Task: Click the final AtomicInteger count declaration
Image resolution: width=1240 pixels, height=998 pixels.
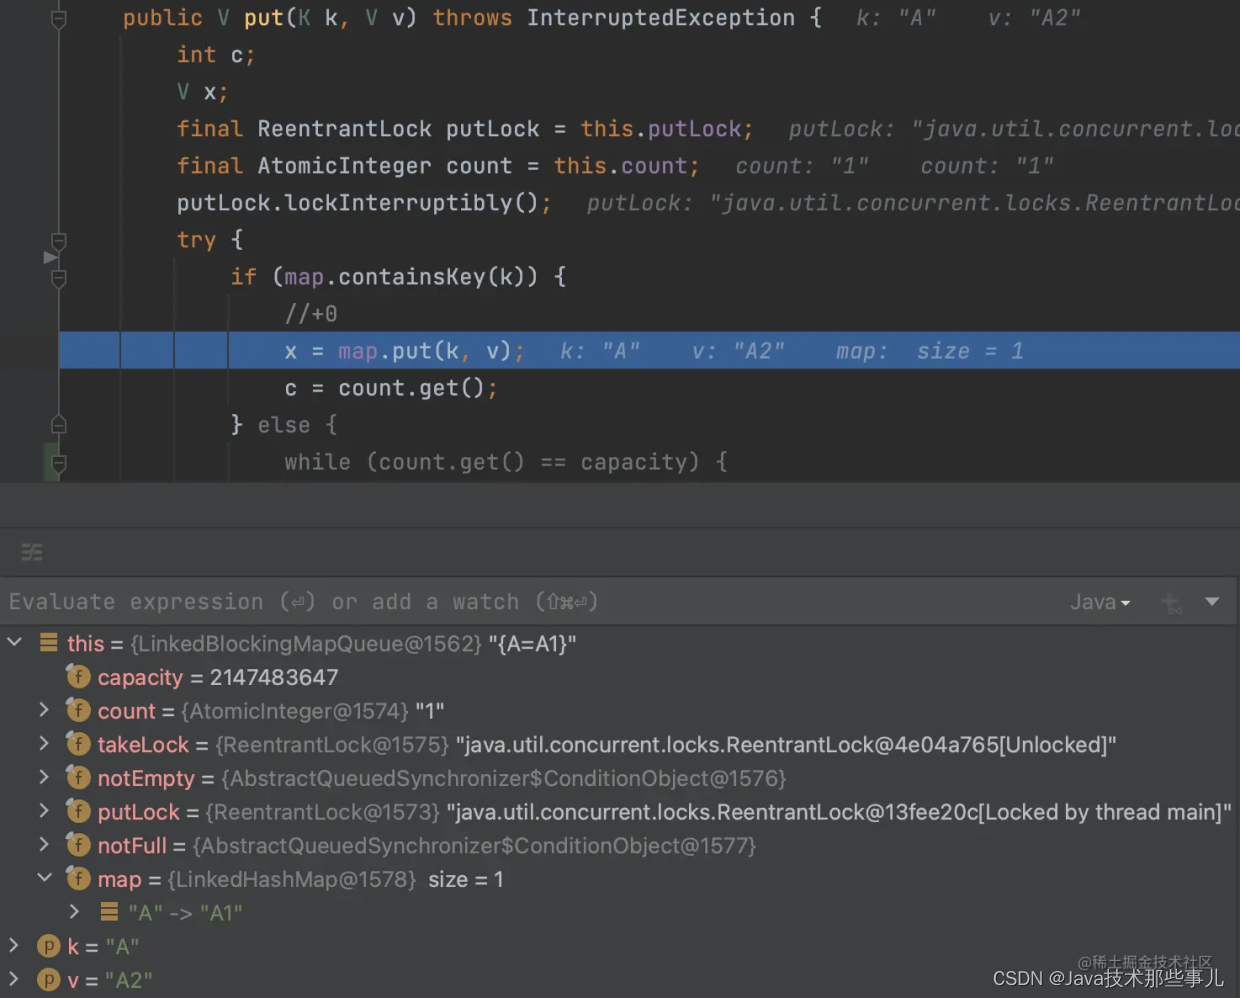Action: pos(438,166)
